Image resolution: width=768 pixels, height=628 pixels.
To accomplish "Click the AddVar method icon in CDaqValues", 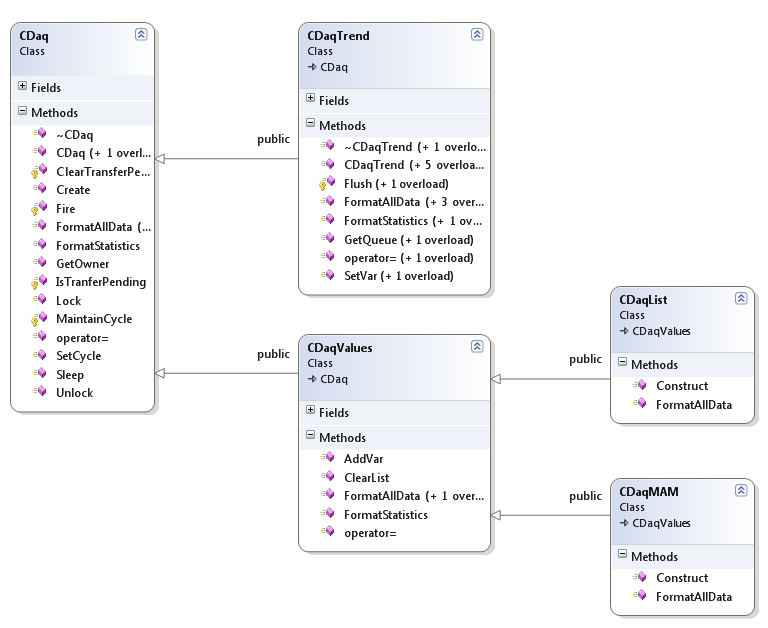I will click(326, 459).
